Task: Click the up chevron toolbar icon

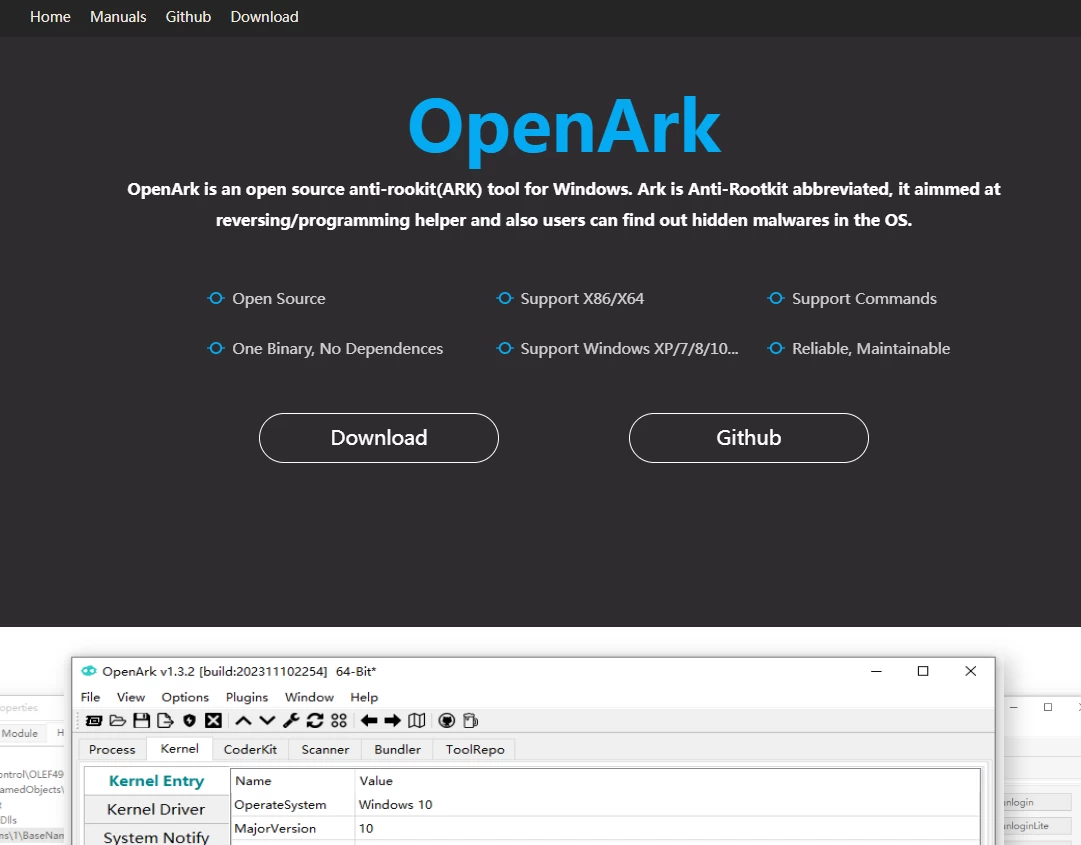Action: tap(243, 721)
